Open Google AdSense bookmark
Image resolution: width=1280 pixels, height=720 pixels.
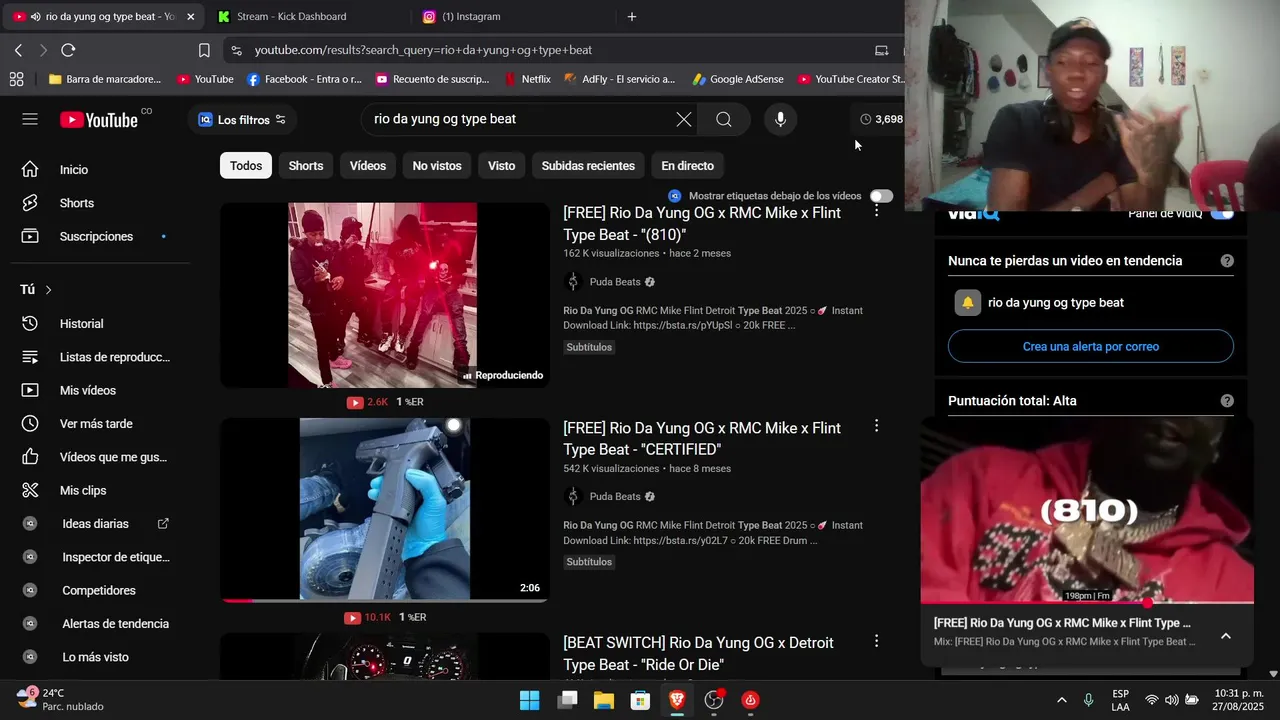[738, 79]
